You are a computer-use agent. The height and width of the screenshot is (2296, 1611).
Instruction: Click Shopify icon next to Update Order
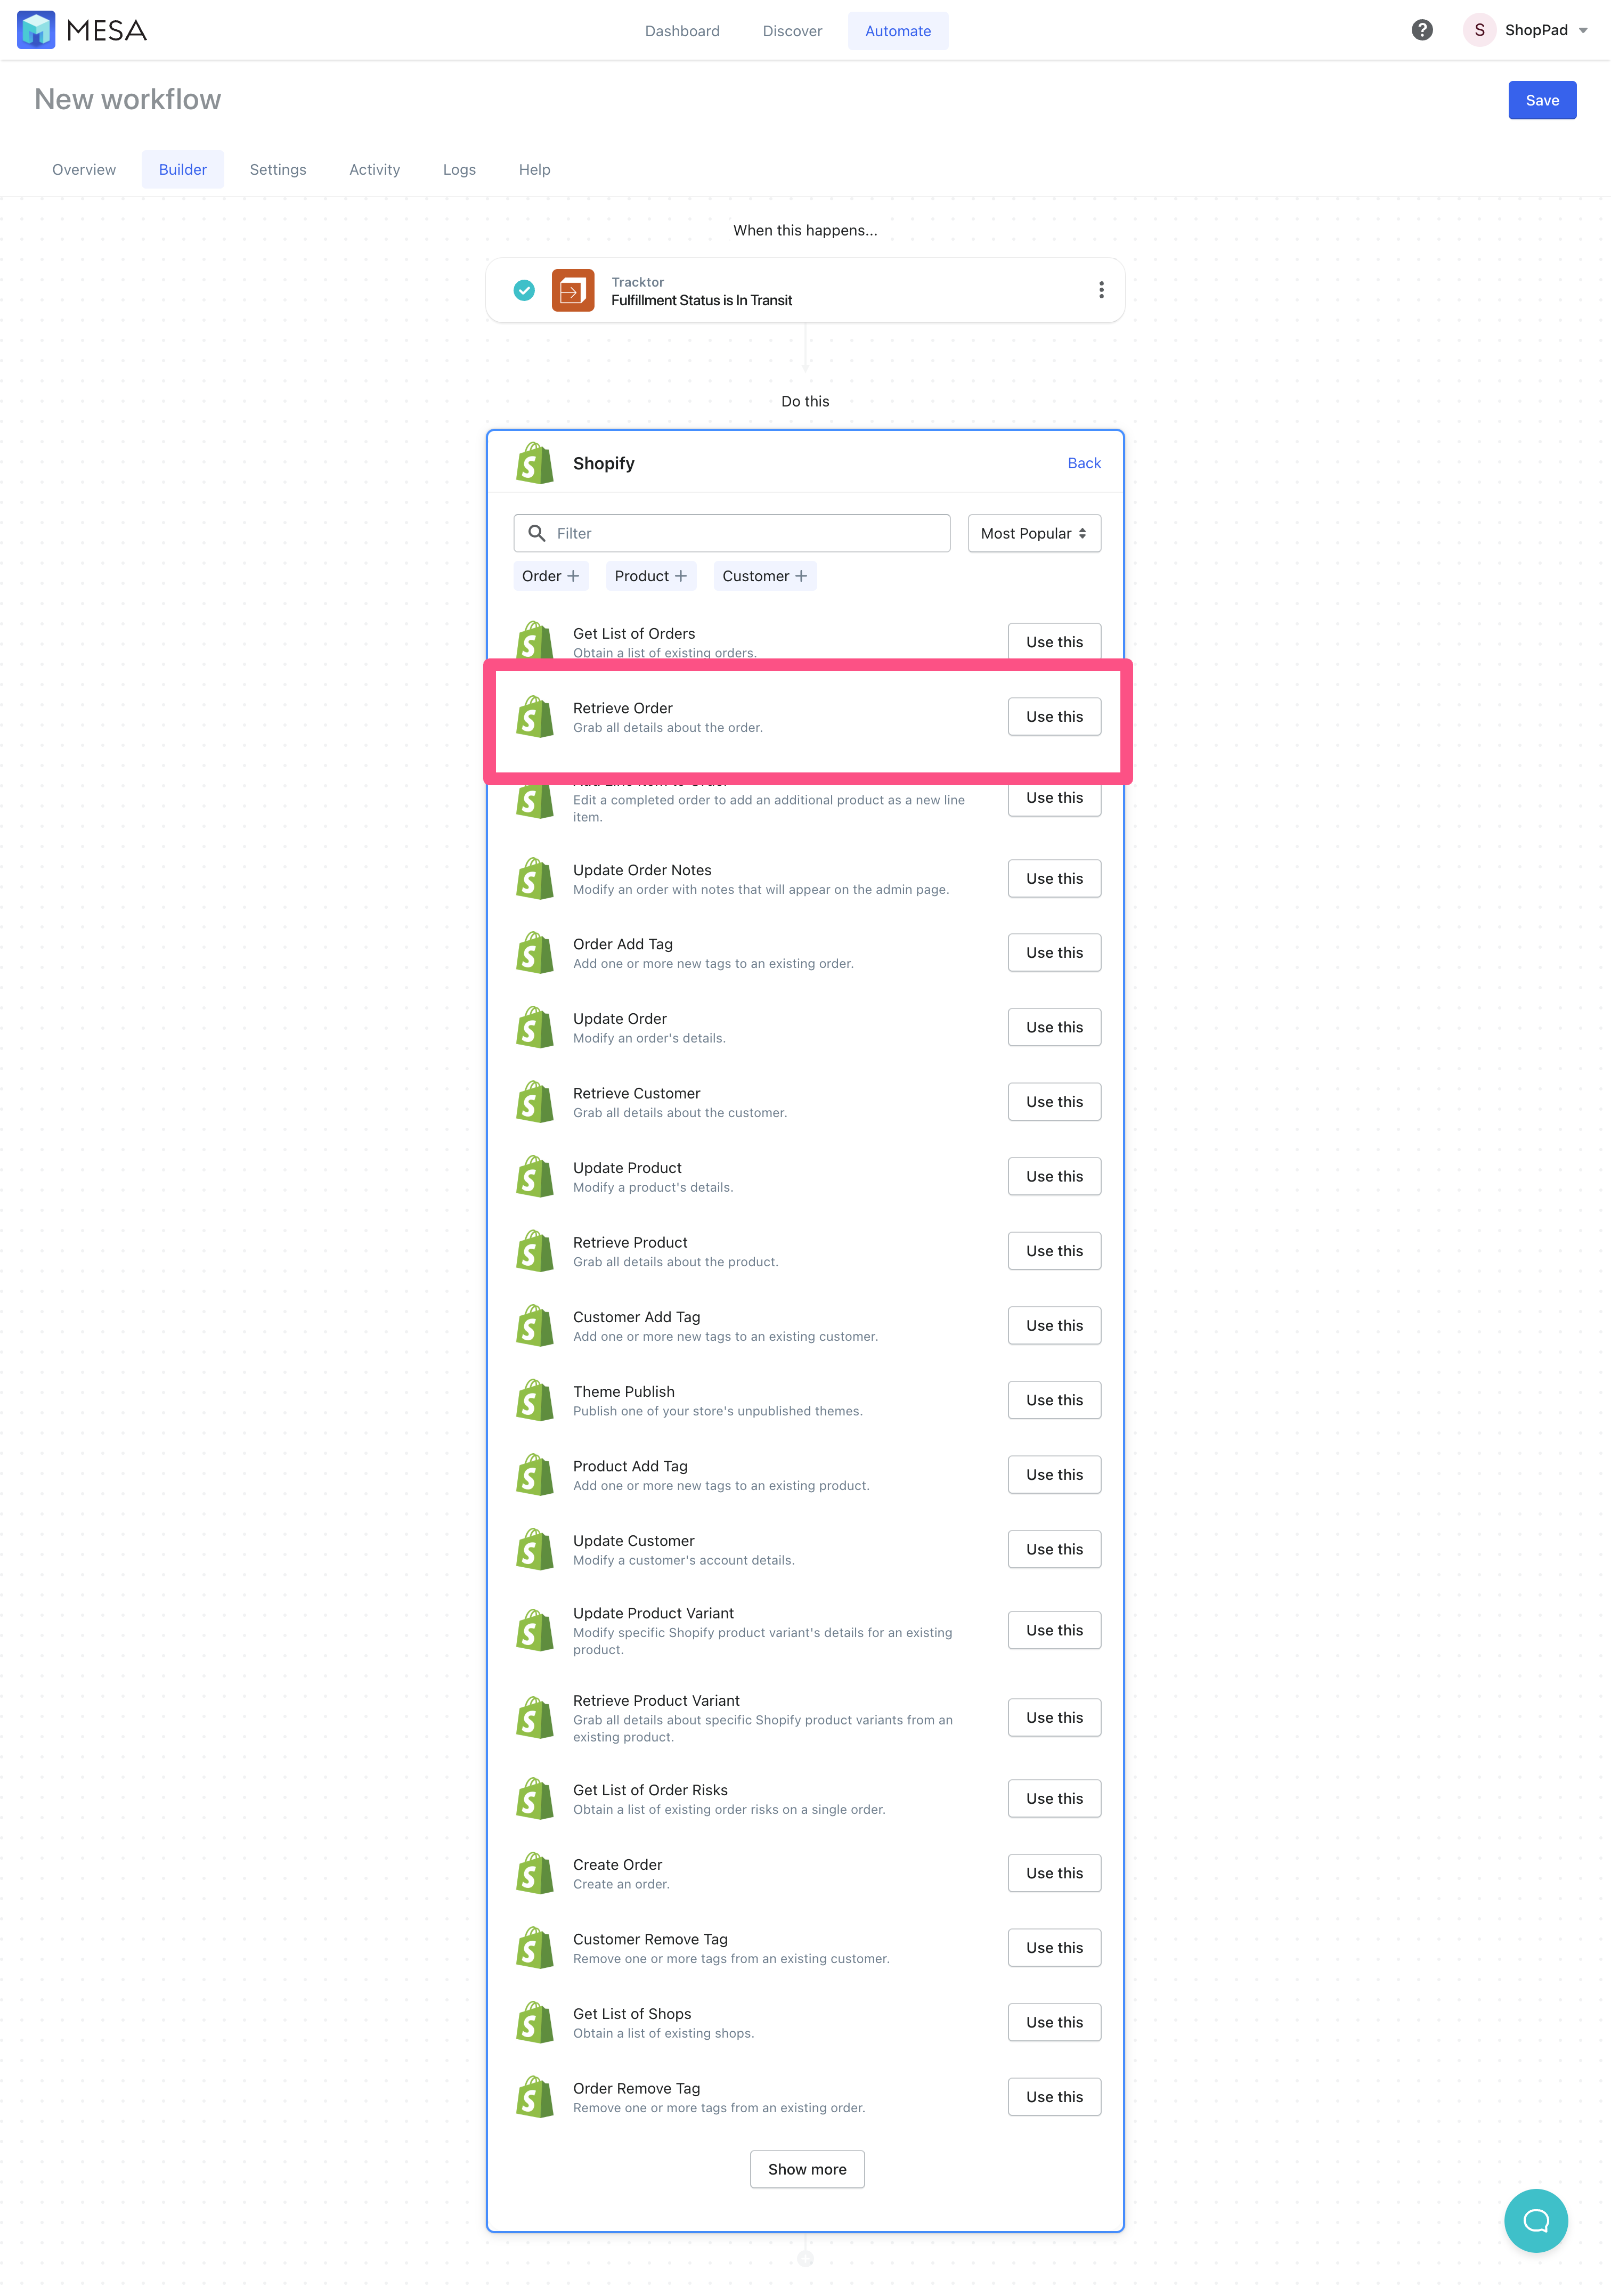[535, 1028]
